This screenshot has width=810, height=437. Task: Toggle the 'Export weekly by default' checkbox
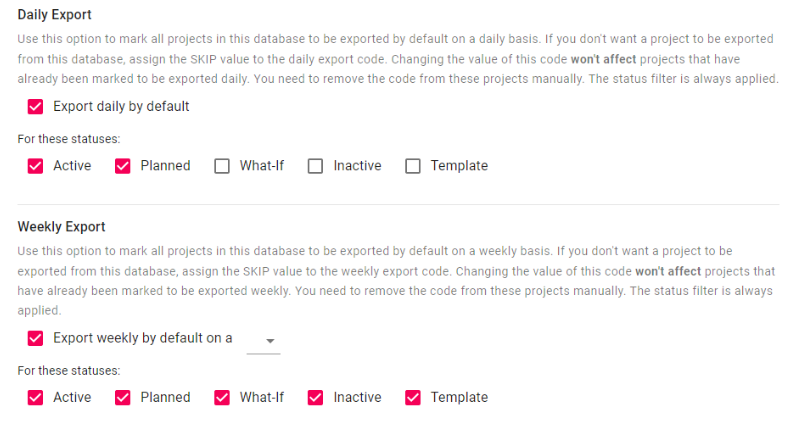[x=36, y=338]
